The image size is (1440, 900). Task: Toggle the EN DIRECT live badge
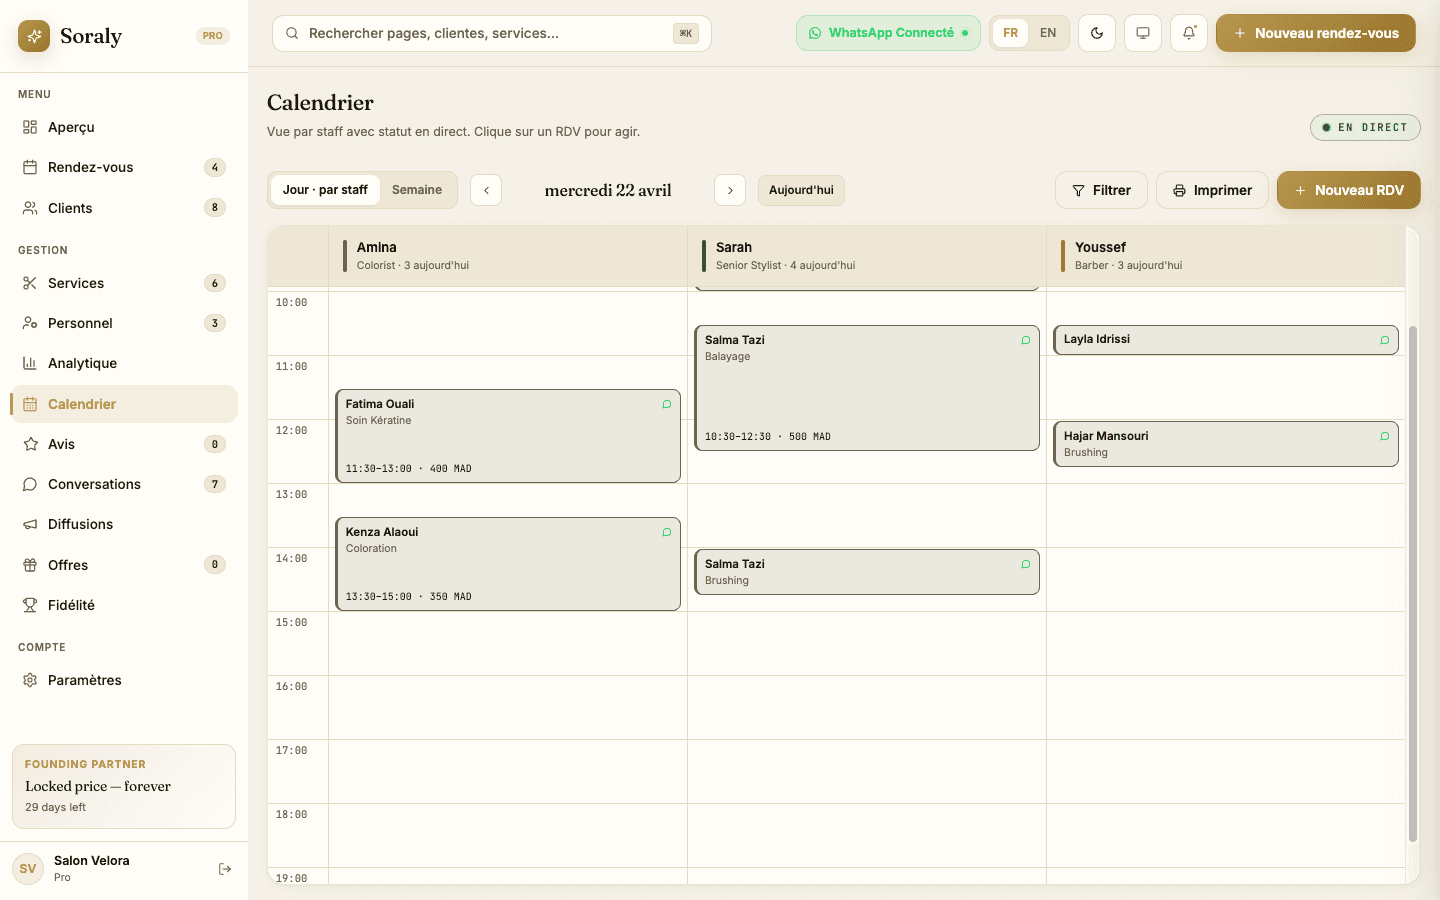pos(1365,127)
